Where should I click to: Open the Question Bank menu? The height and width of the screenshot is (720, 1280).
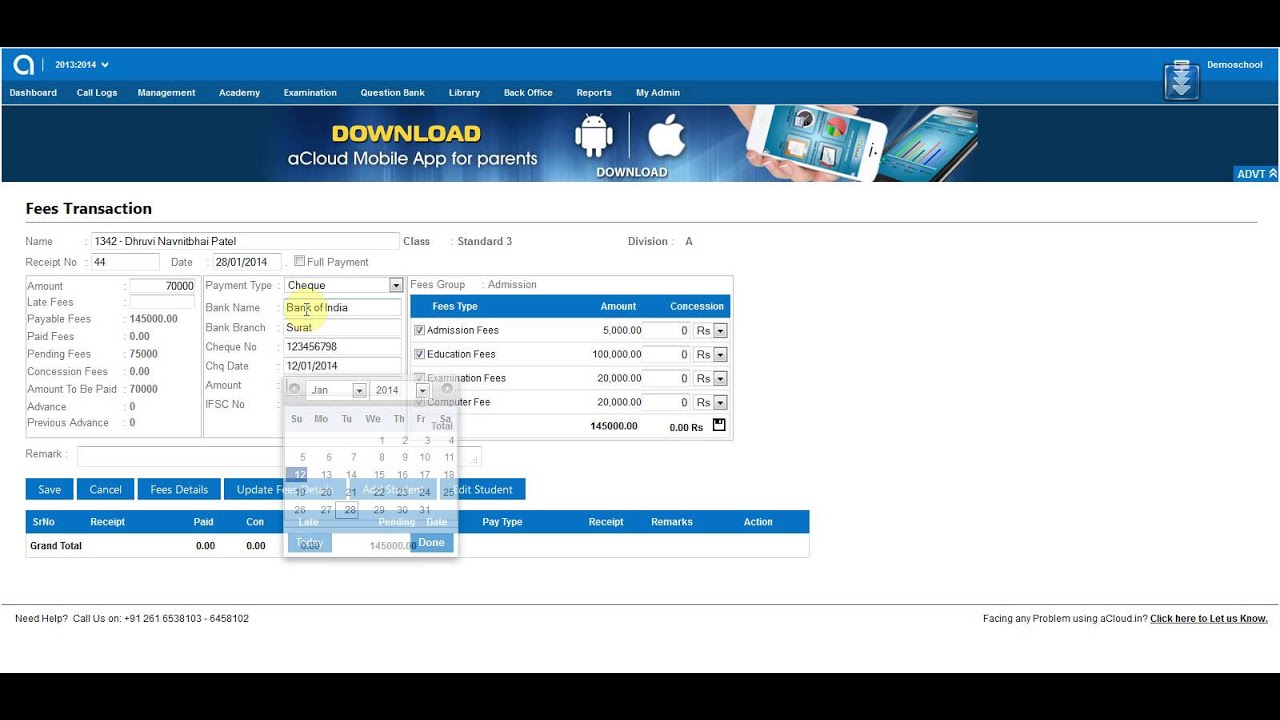[392, 93]
